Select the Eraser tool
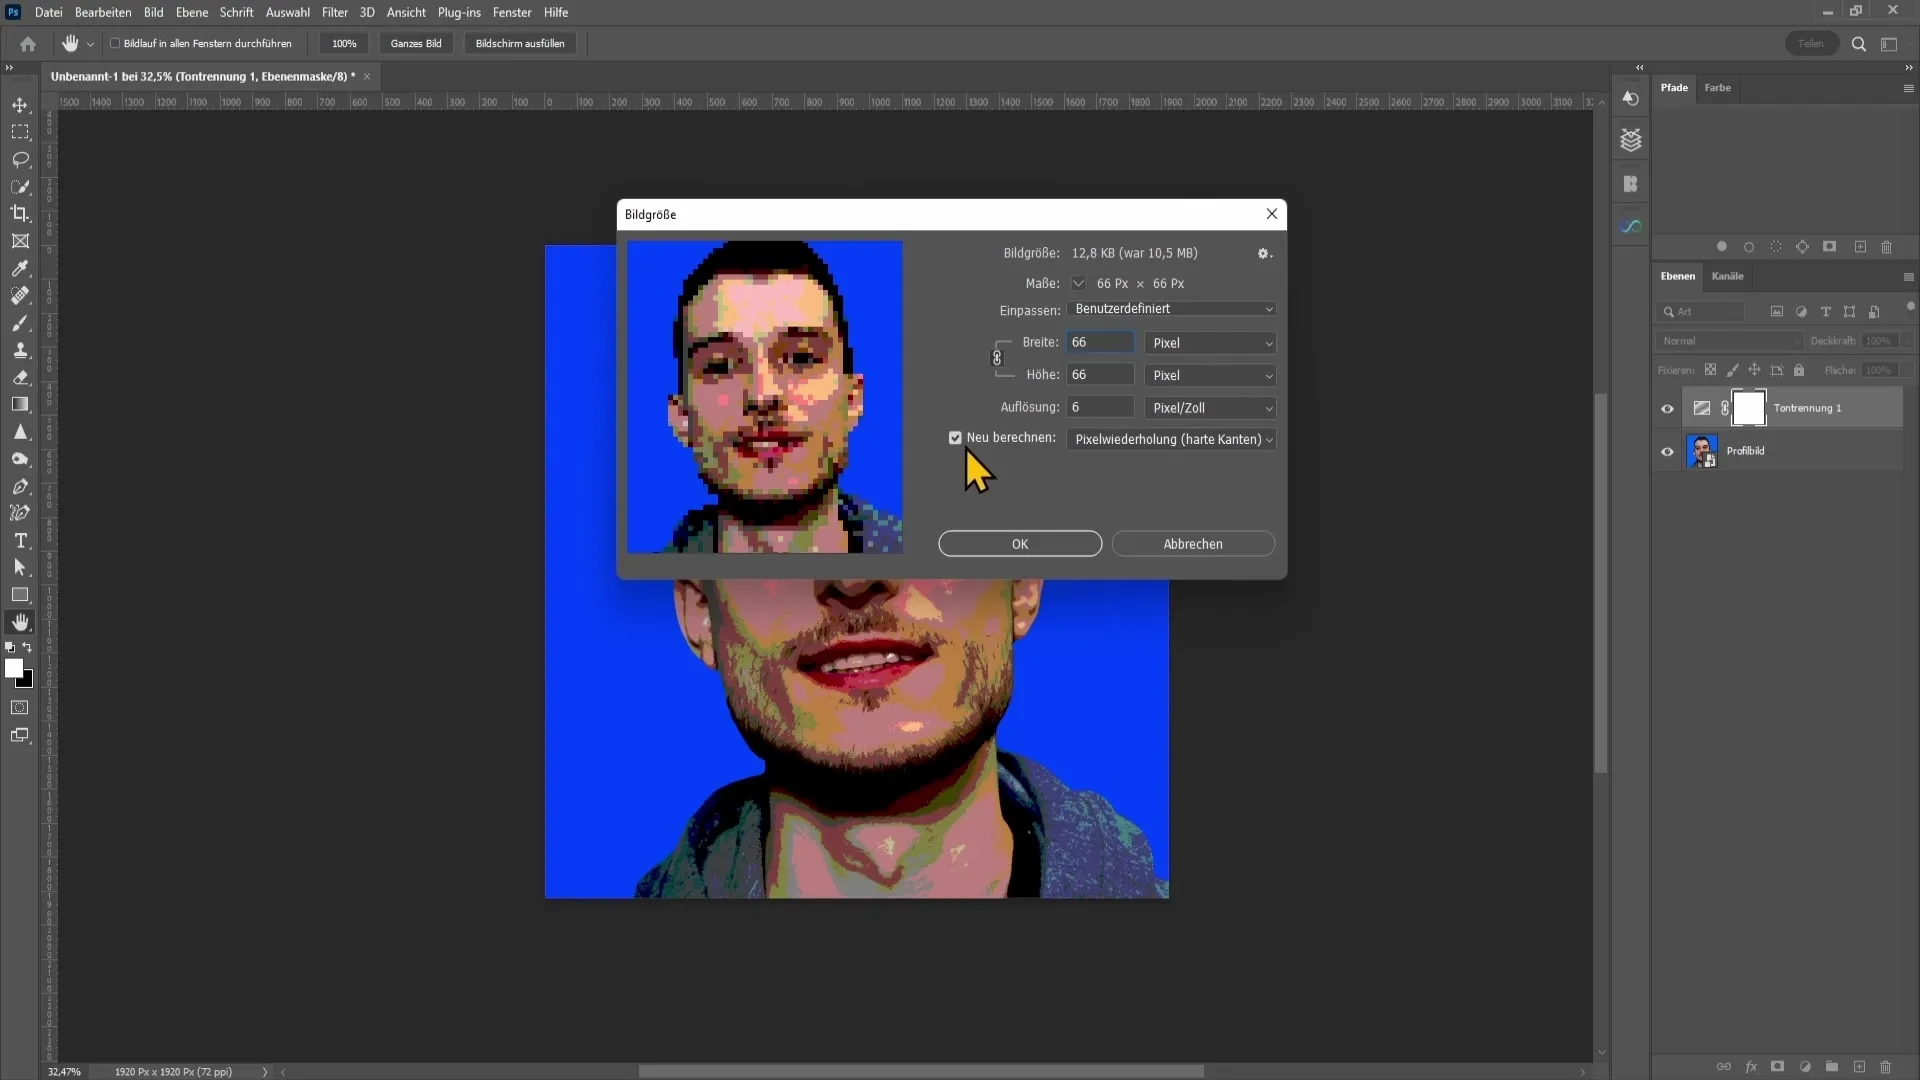Screen dimensions: 1920x1080 20,377
